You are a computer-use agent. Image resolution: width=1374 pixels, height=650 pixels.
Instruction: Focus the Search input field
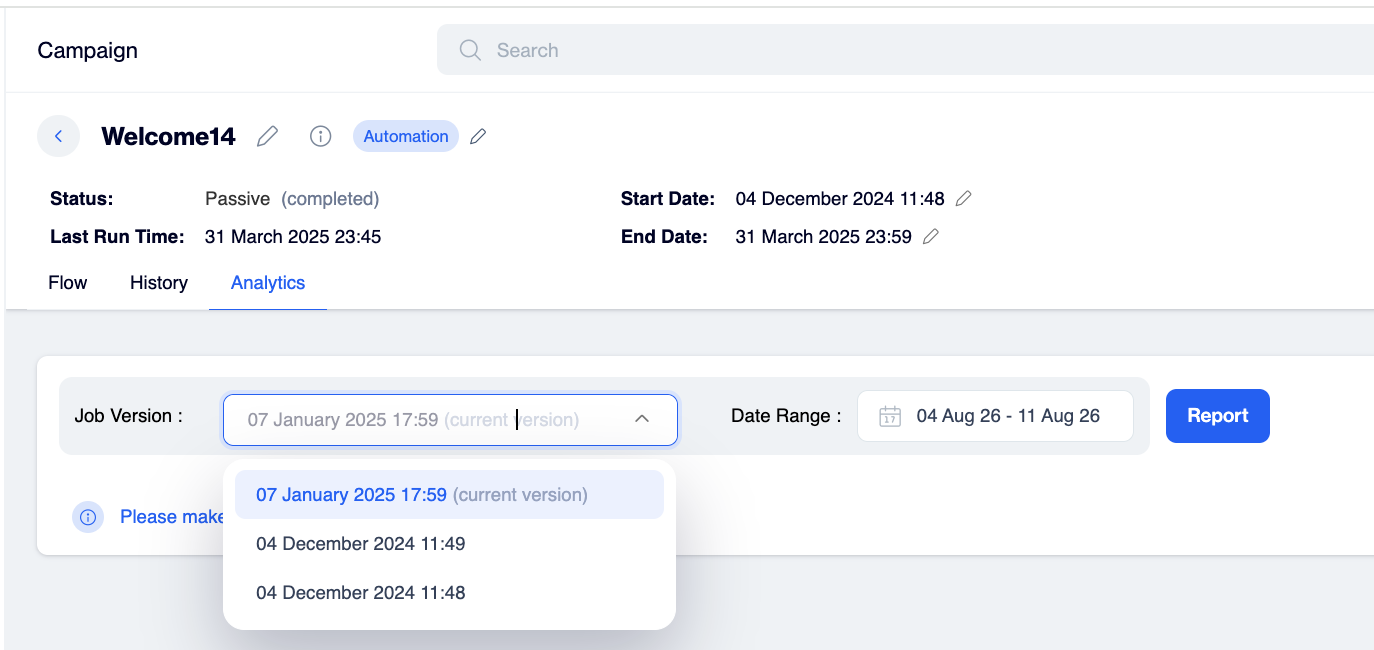pos(905,50)
